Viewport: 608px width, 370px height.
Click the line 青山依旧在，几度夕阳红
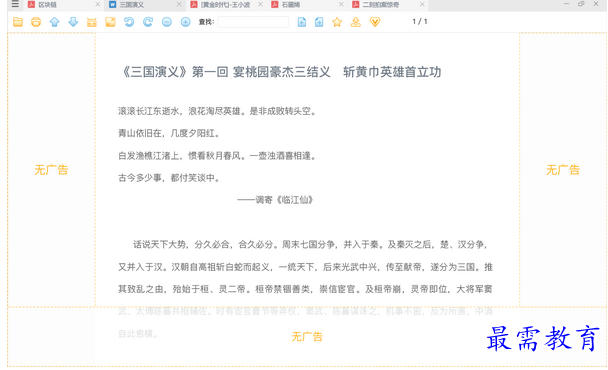169,133
